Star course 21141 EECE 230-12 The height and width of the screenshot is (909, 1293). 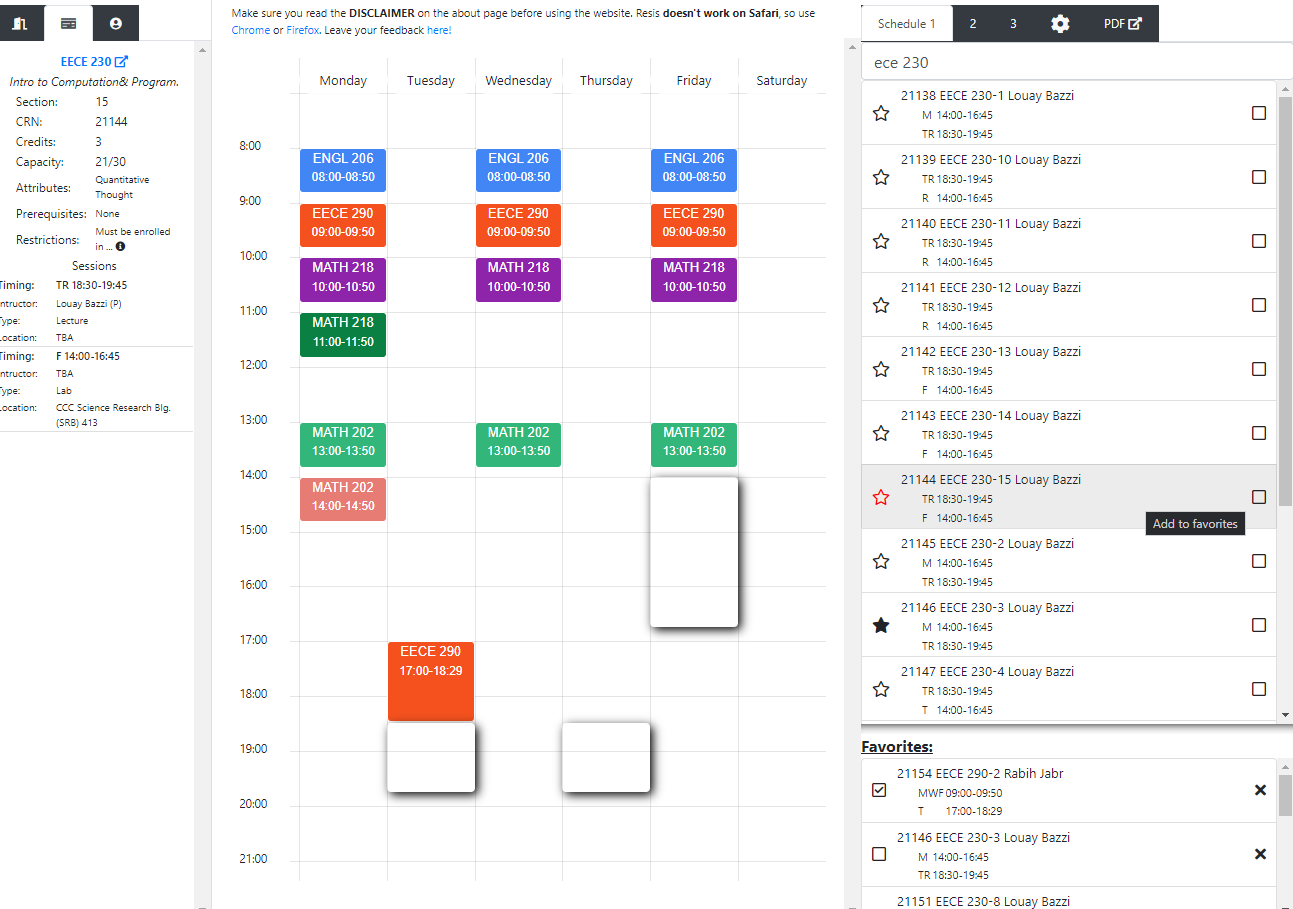[x=881, y=306]
